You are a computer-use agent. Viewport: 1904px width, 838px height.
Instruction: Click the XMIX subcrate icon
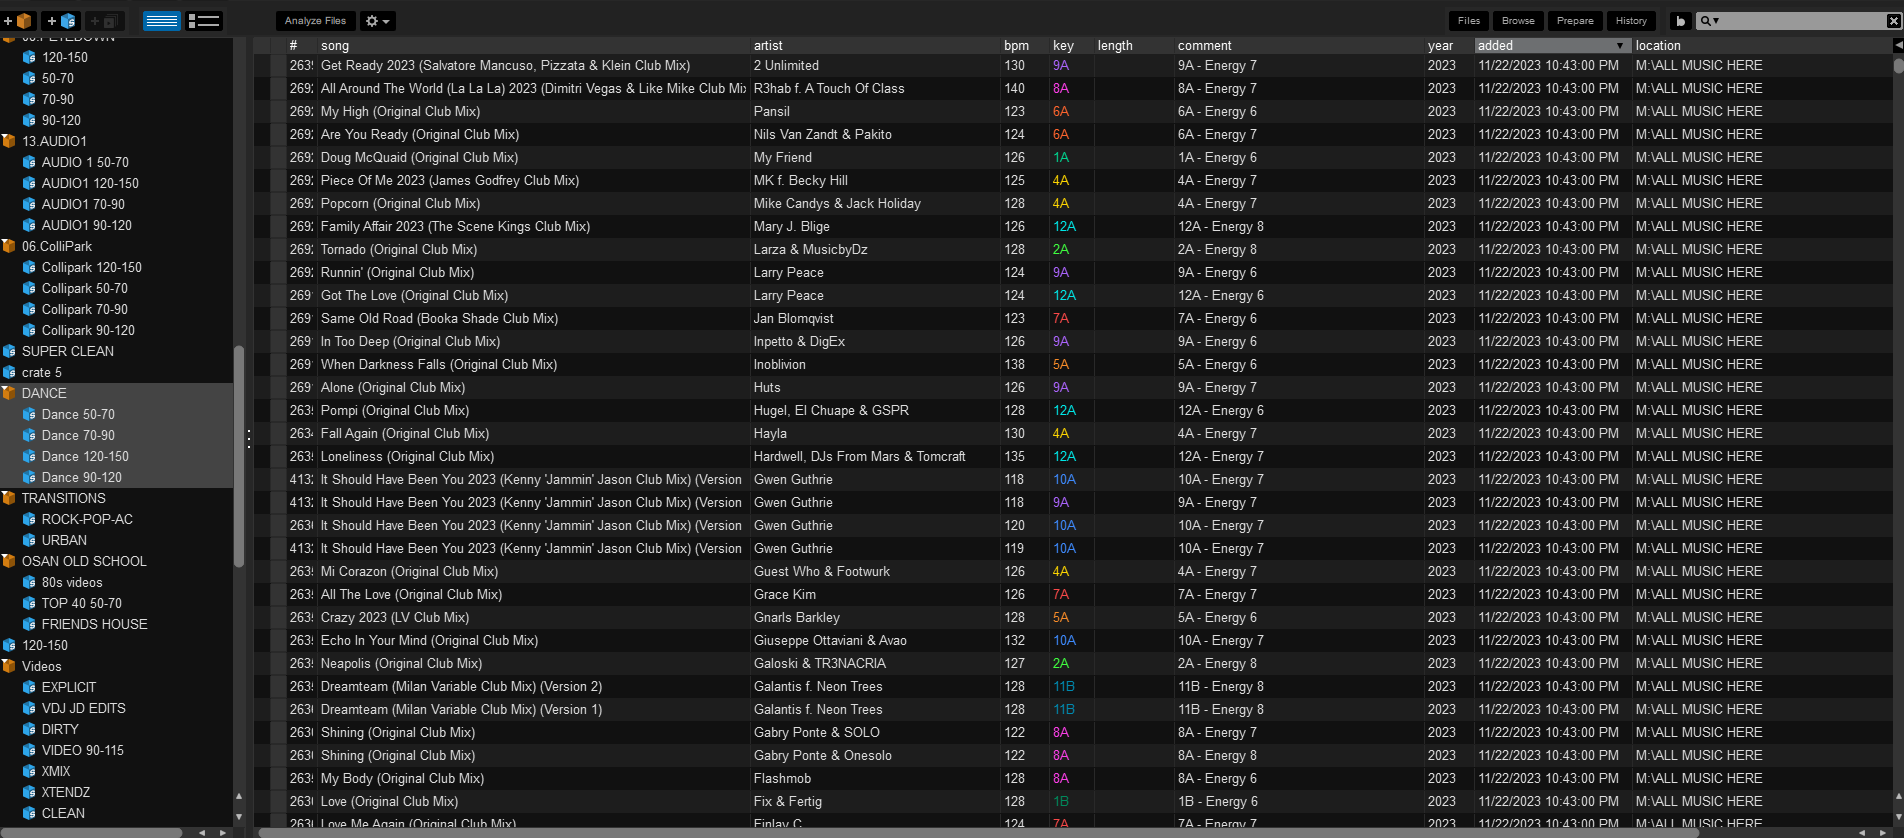[29, 771]
